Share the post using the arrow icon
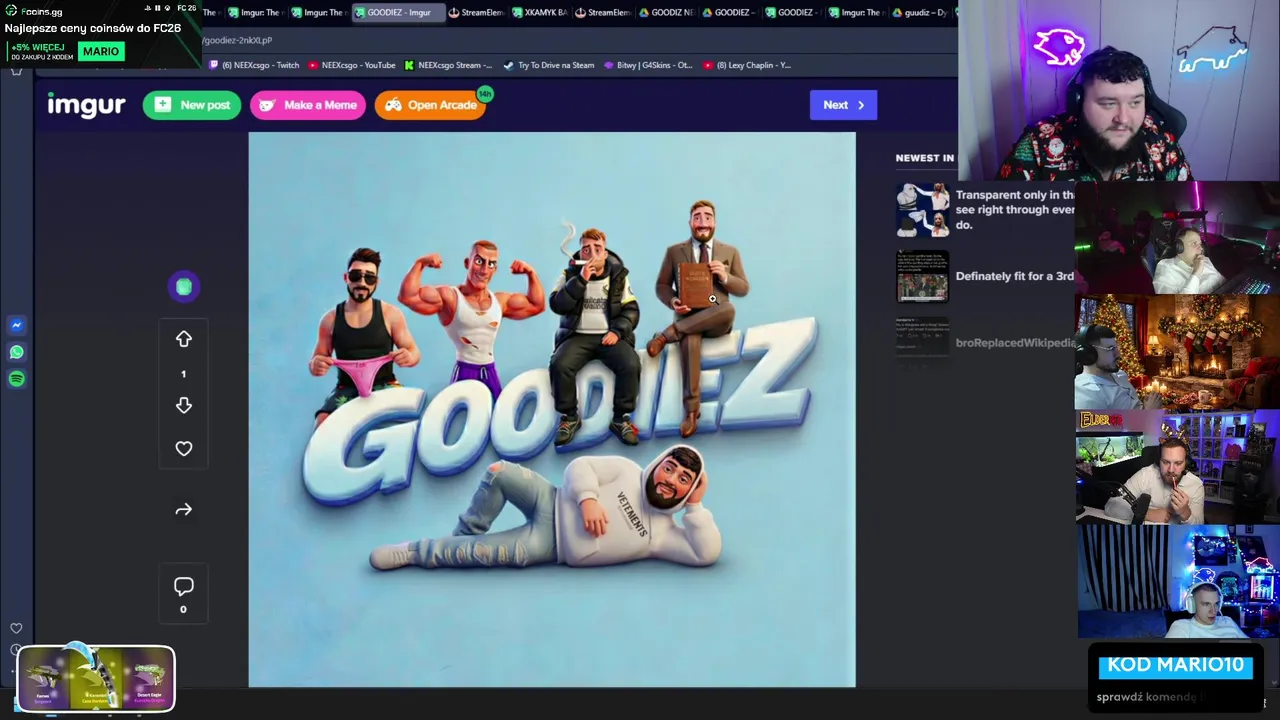1280x720 pixels. (x=184, y=510)
